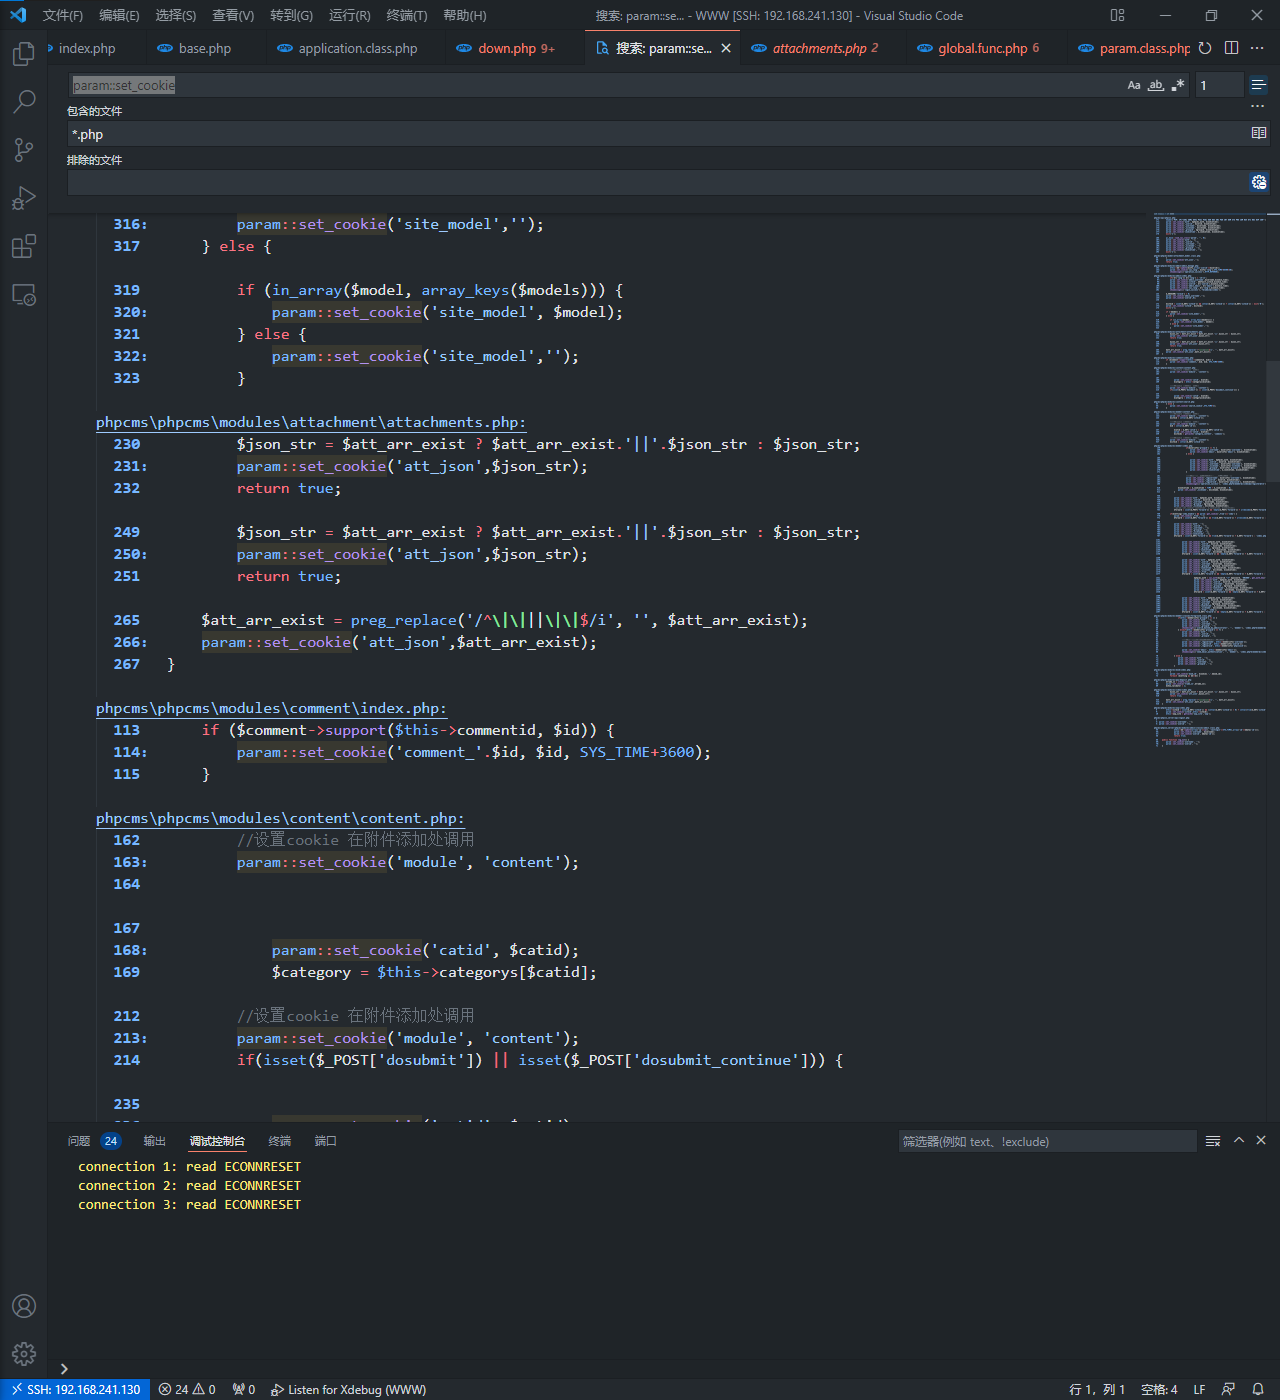Image resolution: width=1280 pixels, height=1400 pixels.
Task: Open the 终端(T) menu in menu bar
Action: 407,15
